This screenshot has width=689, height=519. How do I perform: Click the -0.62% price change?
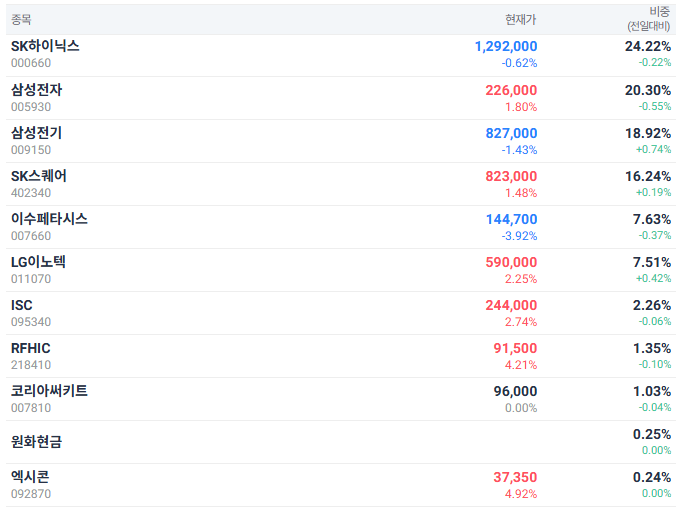click(519, 63)
